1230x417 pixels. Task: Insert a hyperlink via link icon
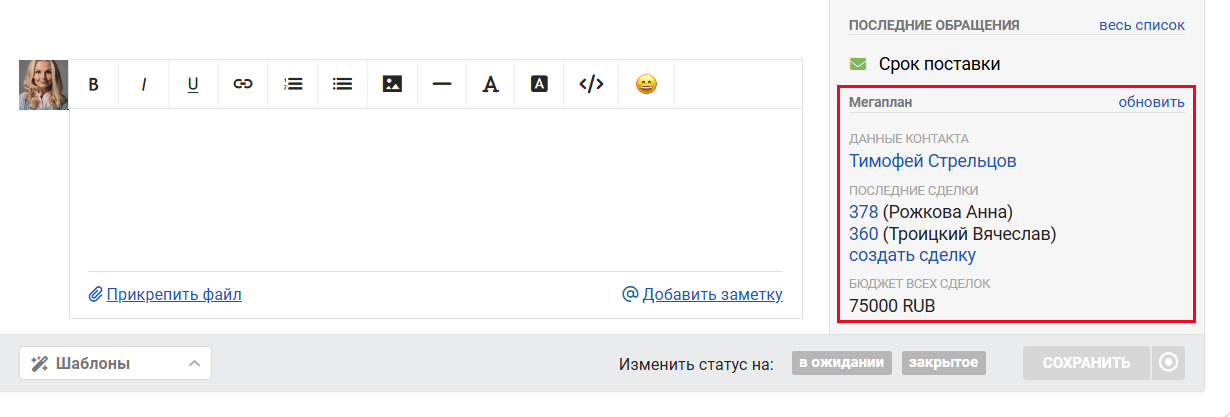[x=243, y=84]
